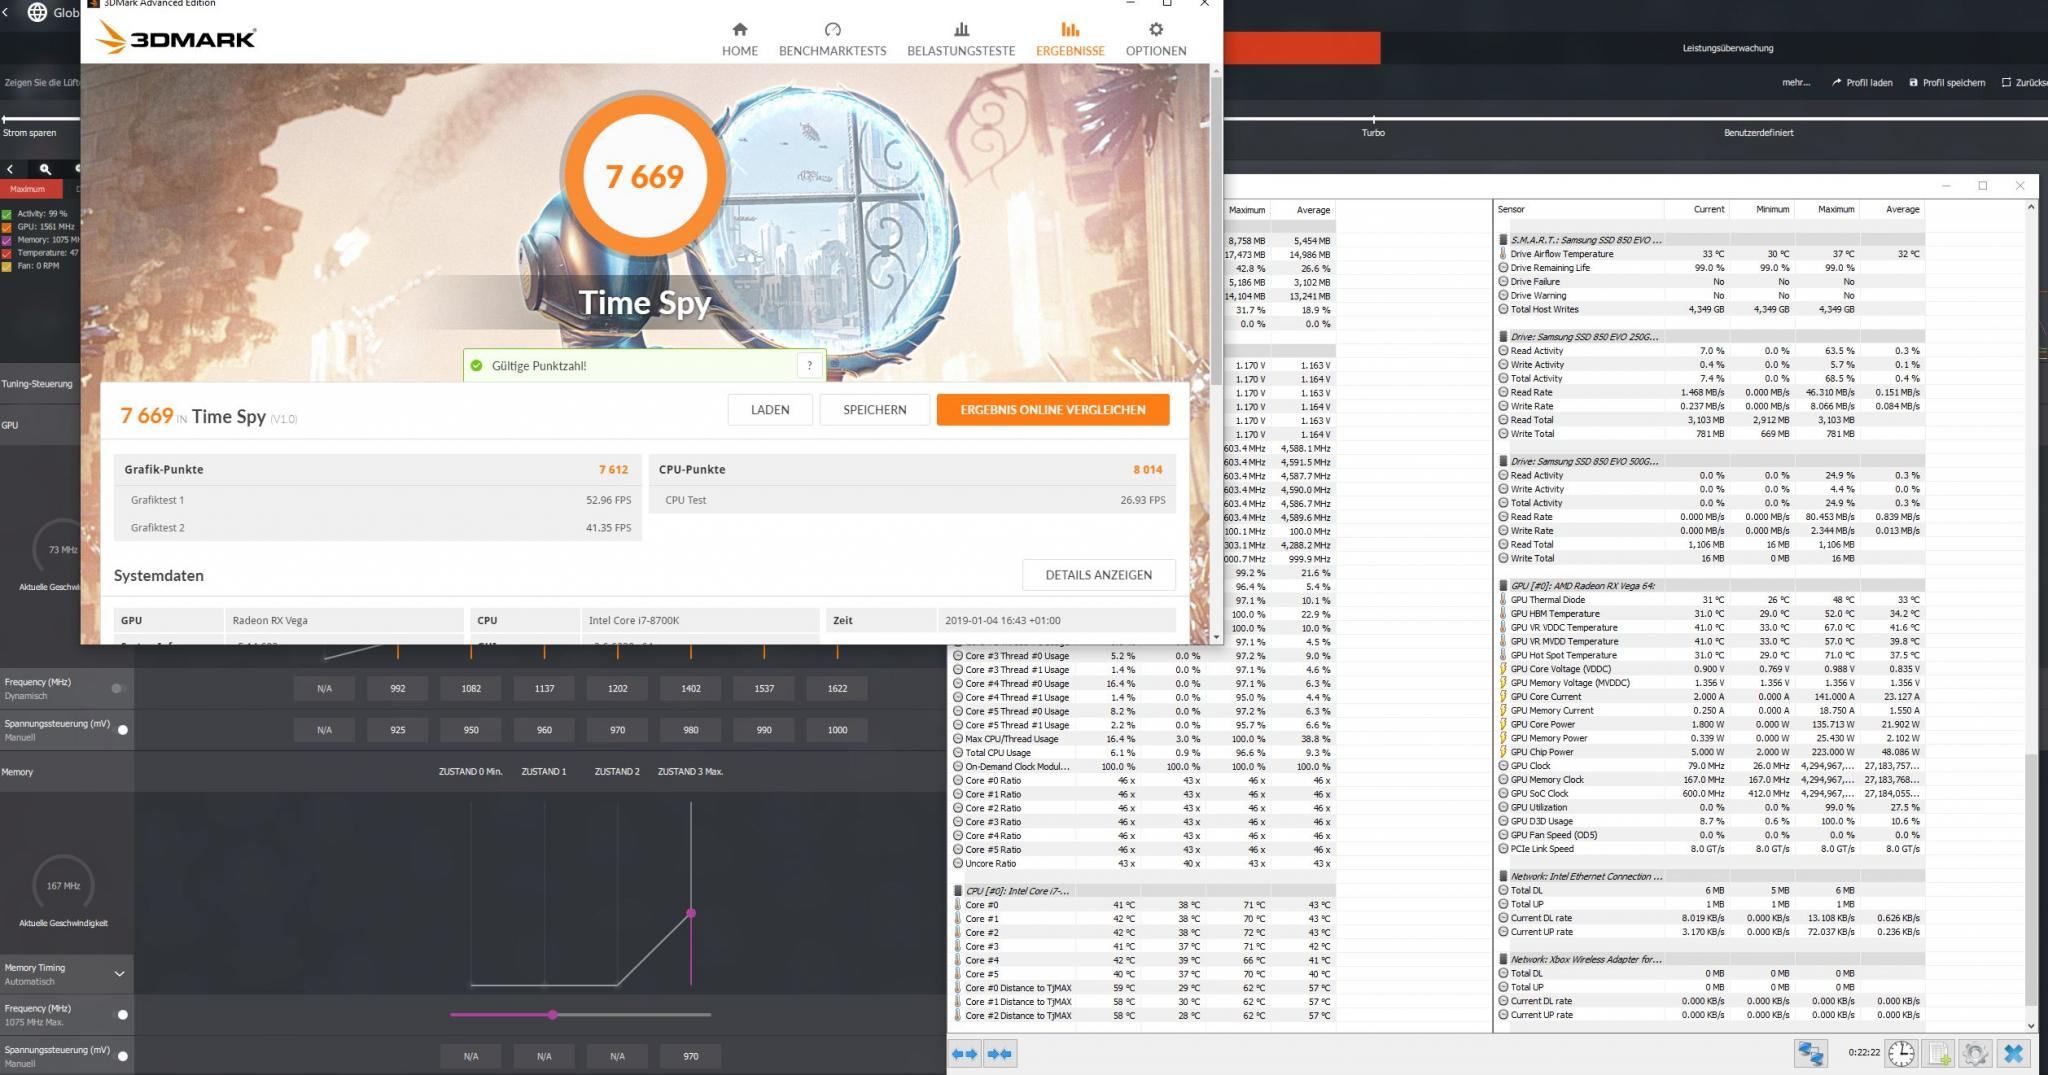This screenshot has height=1075, width=2048.
Task: Select GPU Thermal Diode sensor row
Action: [1710, 600]
